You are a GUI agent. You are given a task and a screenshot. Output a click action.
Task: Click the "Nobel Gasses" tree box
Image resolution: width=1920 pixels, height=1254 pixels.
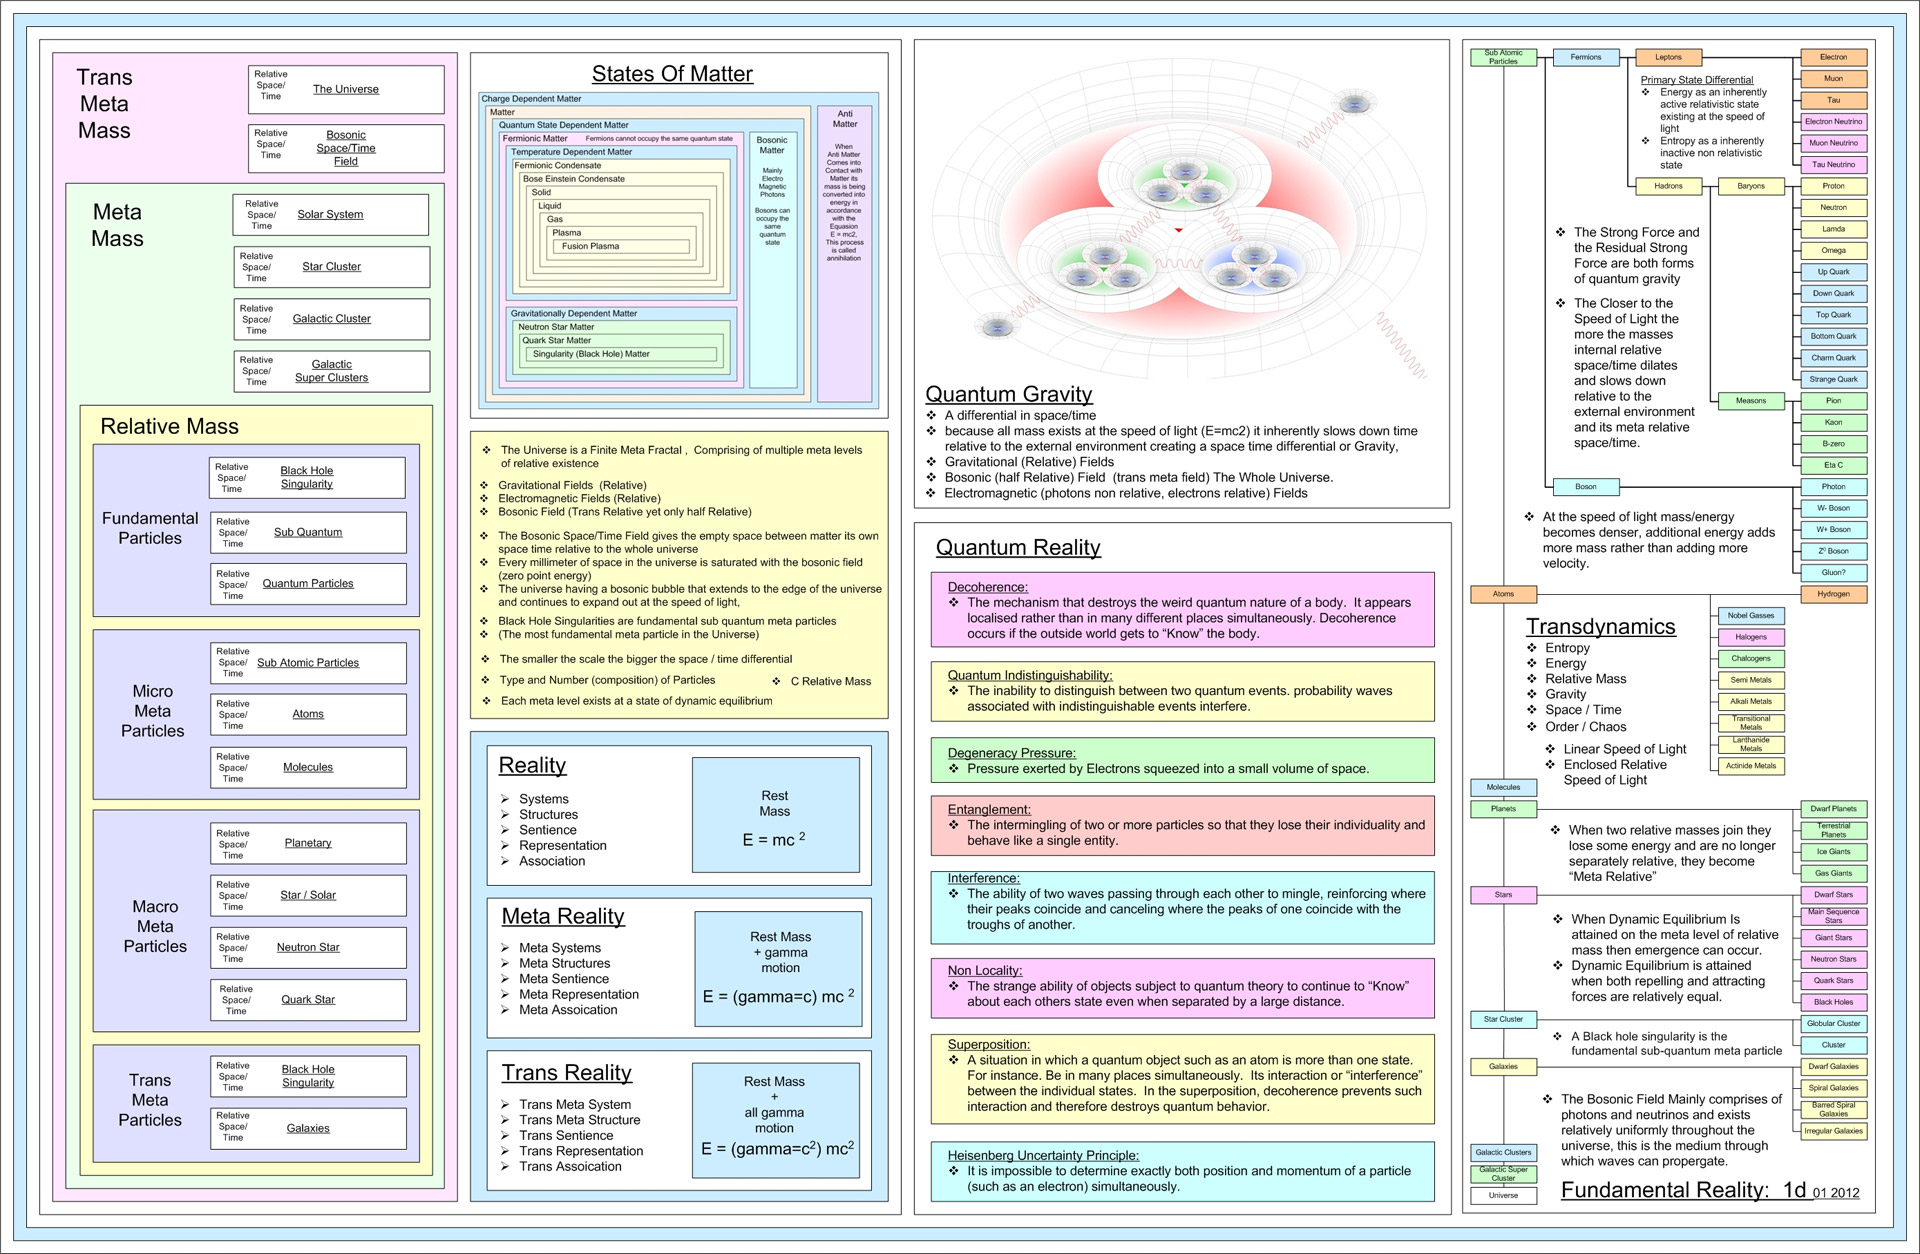pyautogui.click(x=1751, y=616)
